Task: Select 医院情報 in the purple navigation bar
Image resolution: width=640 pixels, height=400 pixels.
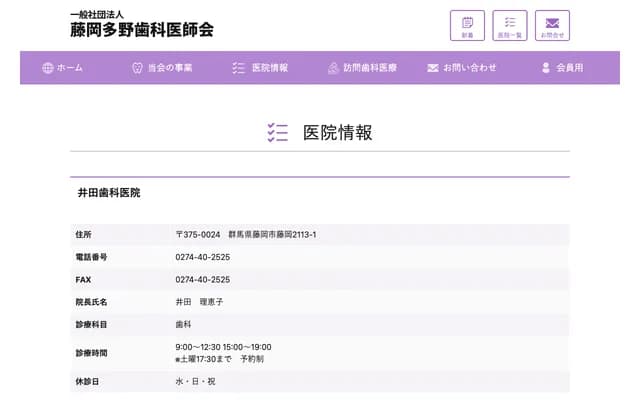Action: tap(270, 68)
